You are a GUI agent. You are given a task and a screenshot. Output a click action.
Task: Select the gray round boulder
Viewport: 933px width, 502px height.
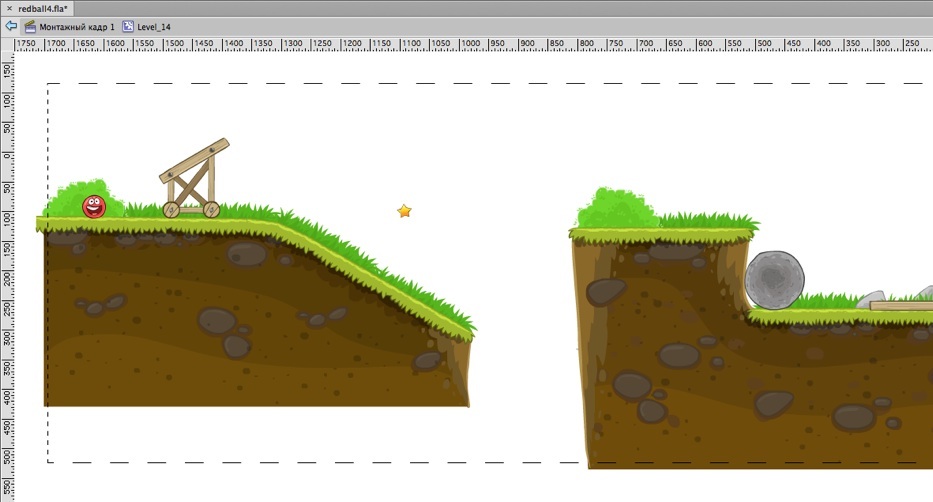[775, 279]
